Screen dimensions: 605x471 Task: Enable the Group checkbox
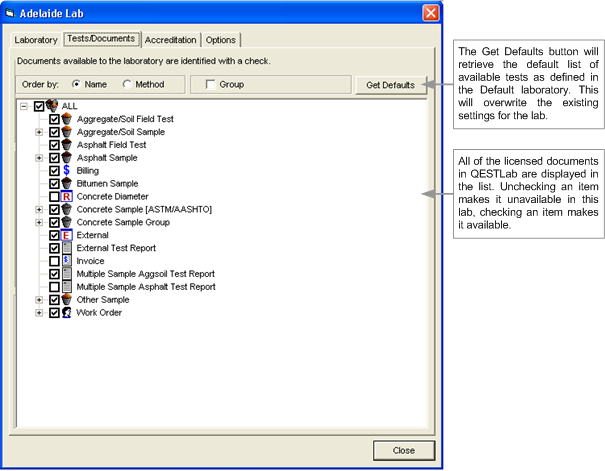(210, 85)
